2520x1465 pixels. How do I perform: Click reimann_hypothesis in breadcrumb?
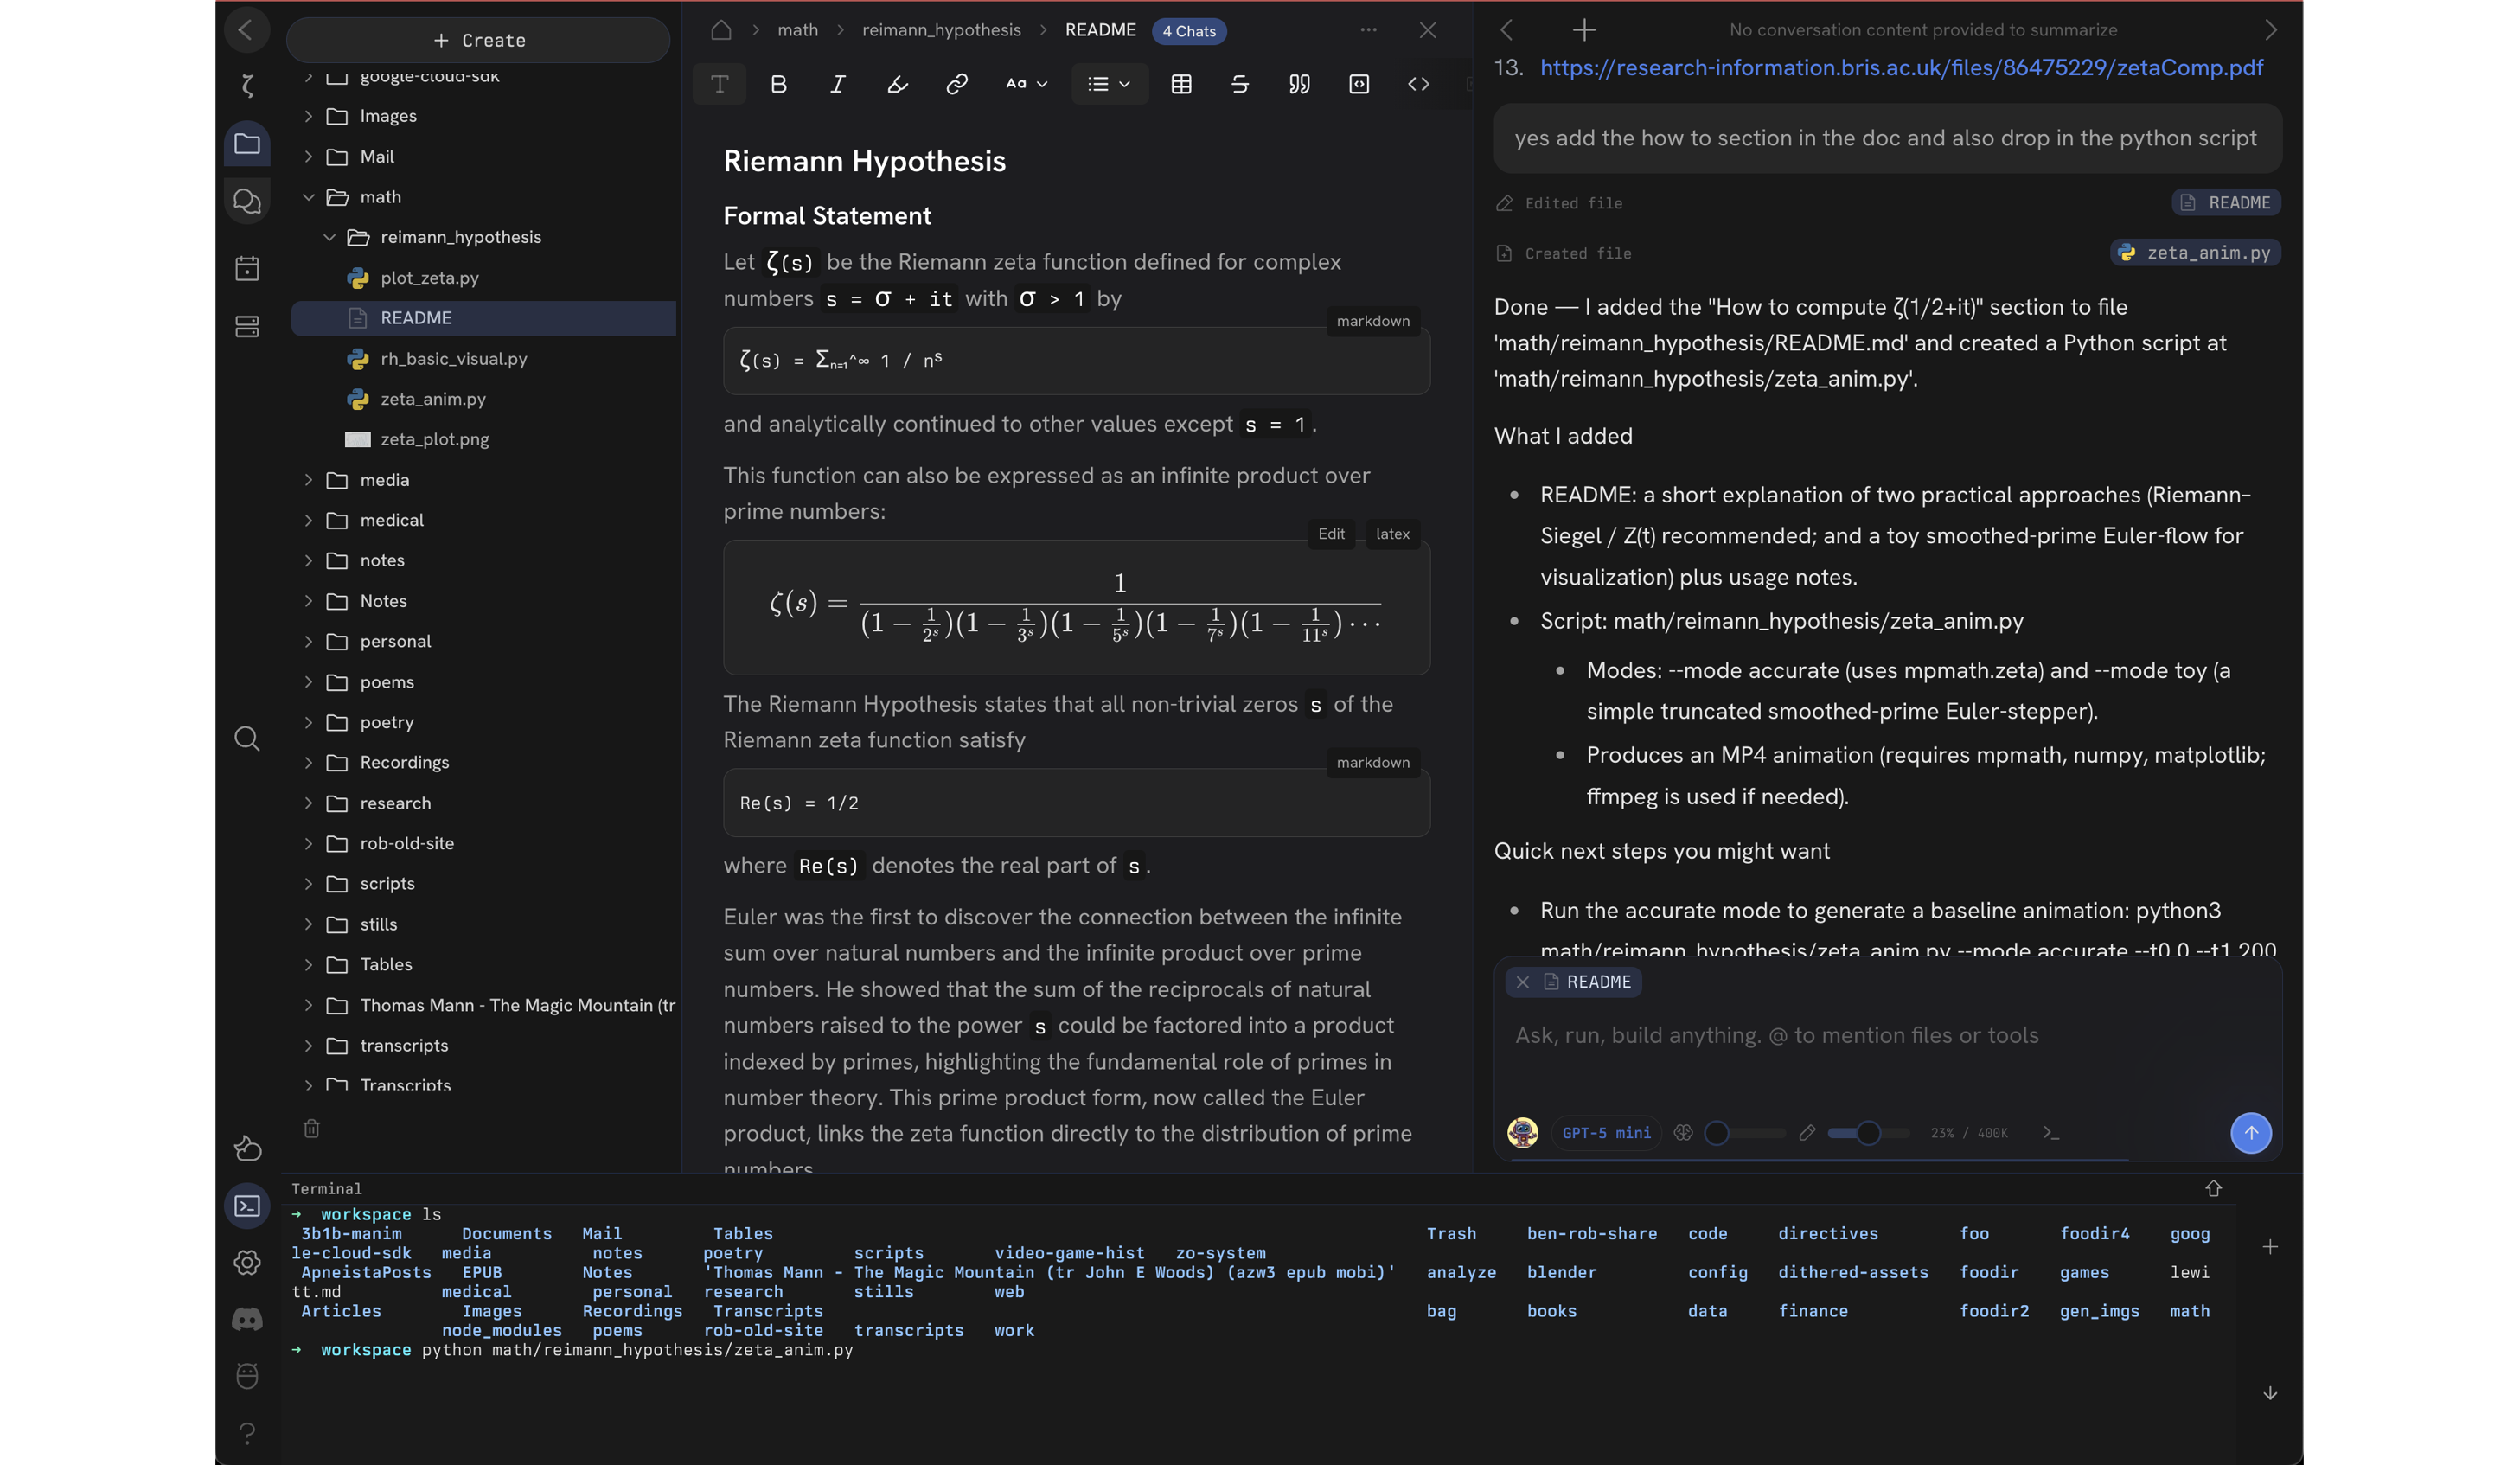pos(941,30)
